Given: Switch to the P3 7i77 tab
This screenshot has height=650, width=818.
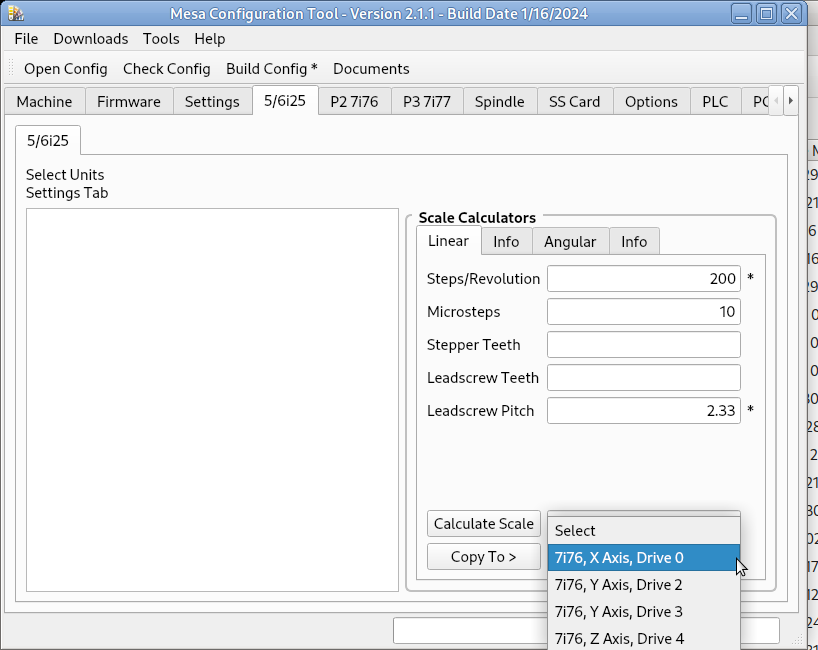Looking at the screenshot, I should click(x=427, y=102).
